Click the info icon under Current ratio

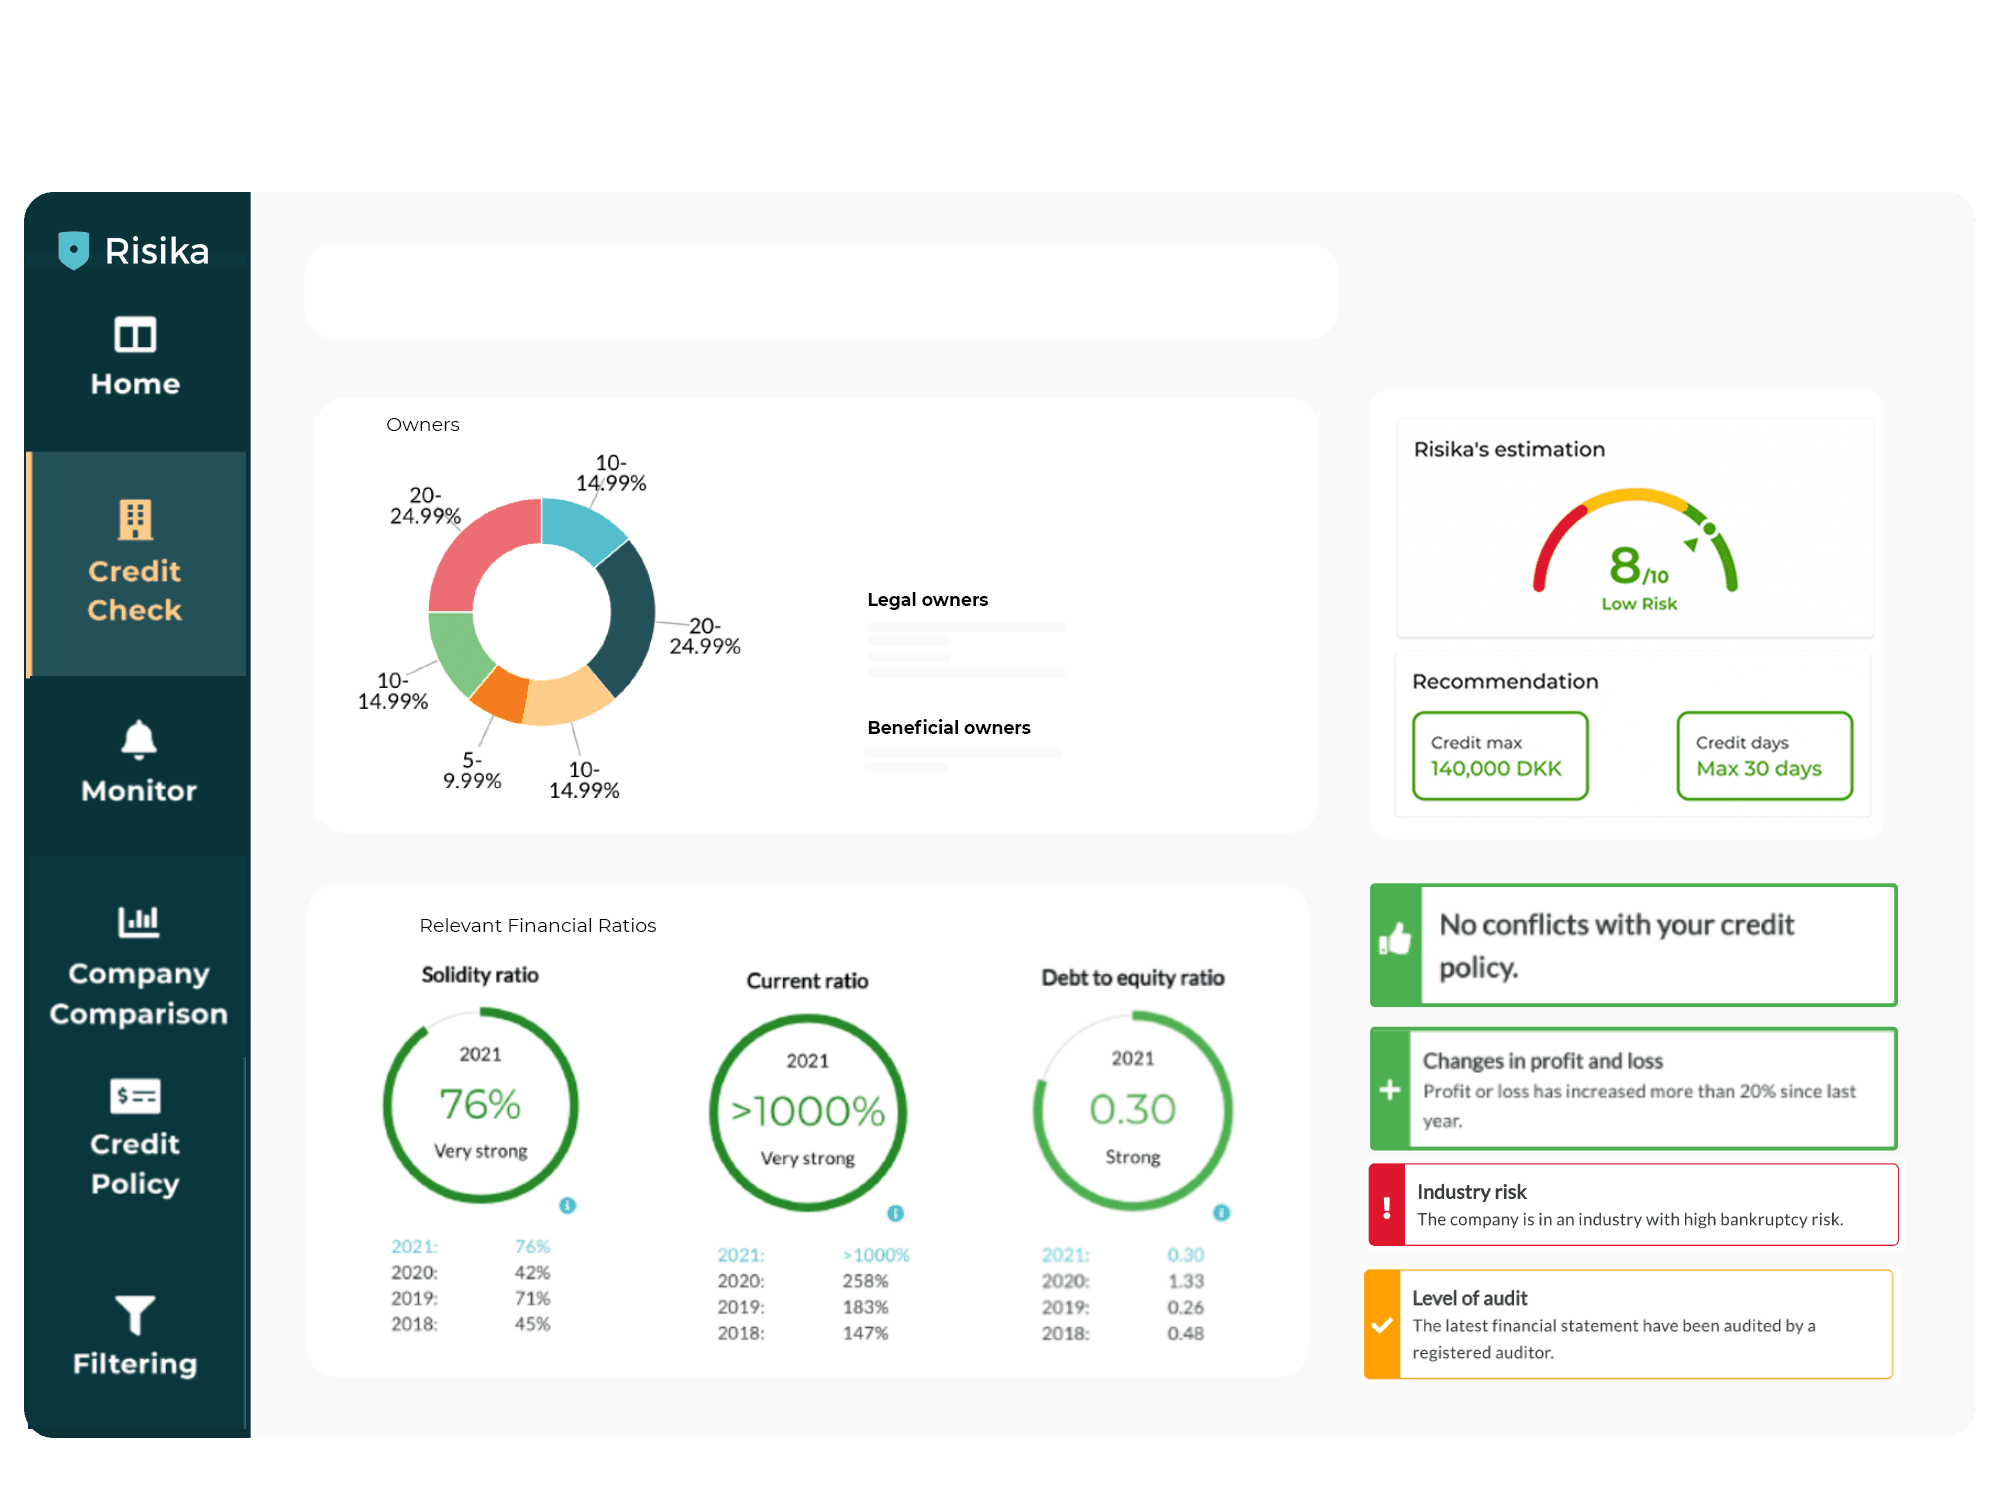[x=895, y=1213]
